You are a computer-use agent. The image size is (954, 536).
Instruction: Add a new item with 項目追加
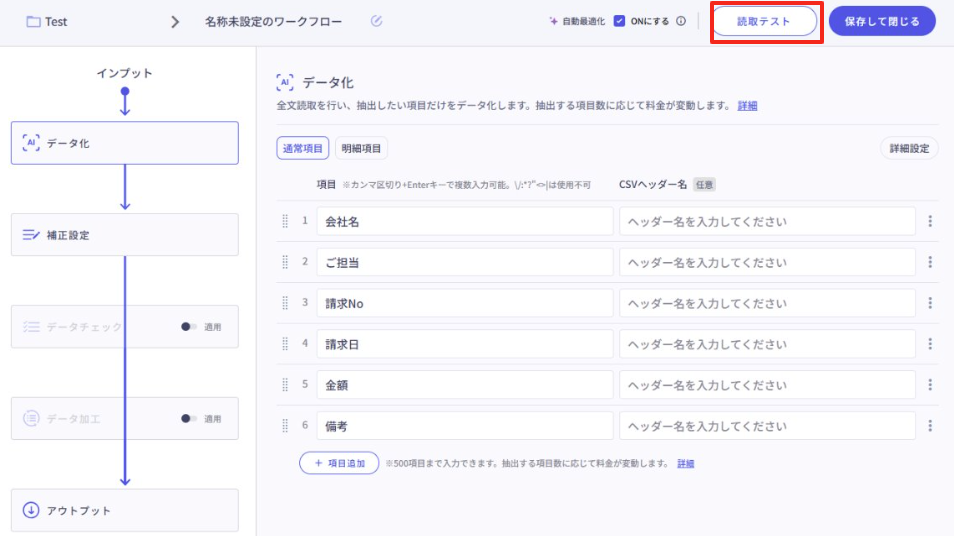[339, 463]
